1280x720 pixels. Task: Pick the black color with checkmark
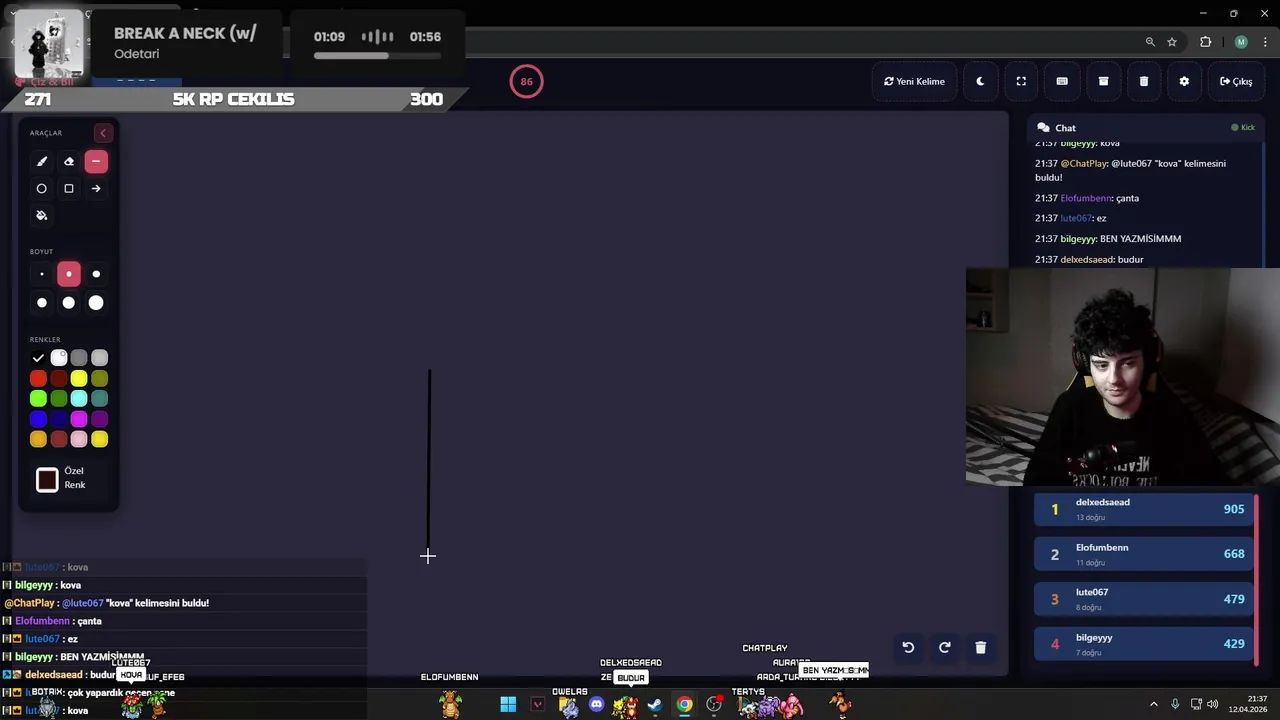(38, 358)
